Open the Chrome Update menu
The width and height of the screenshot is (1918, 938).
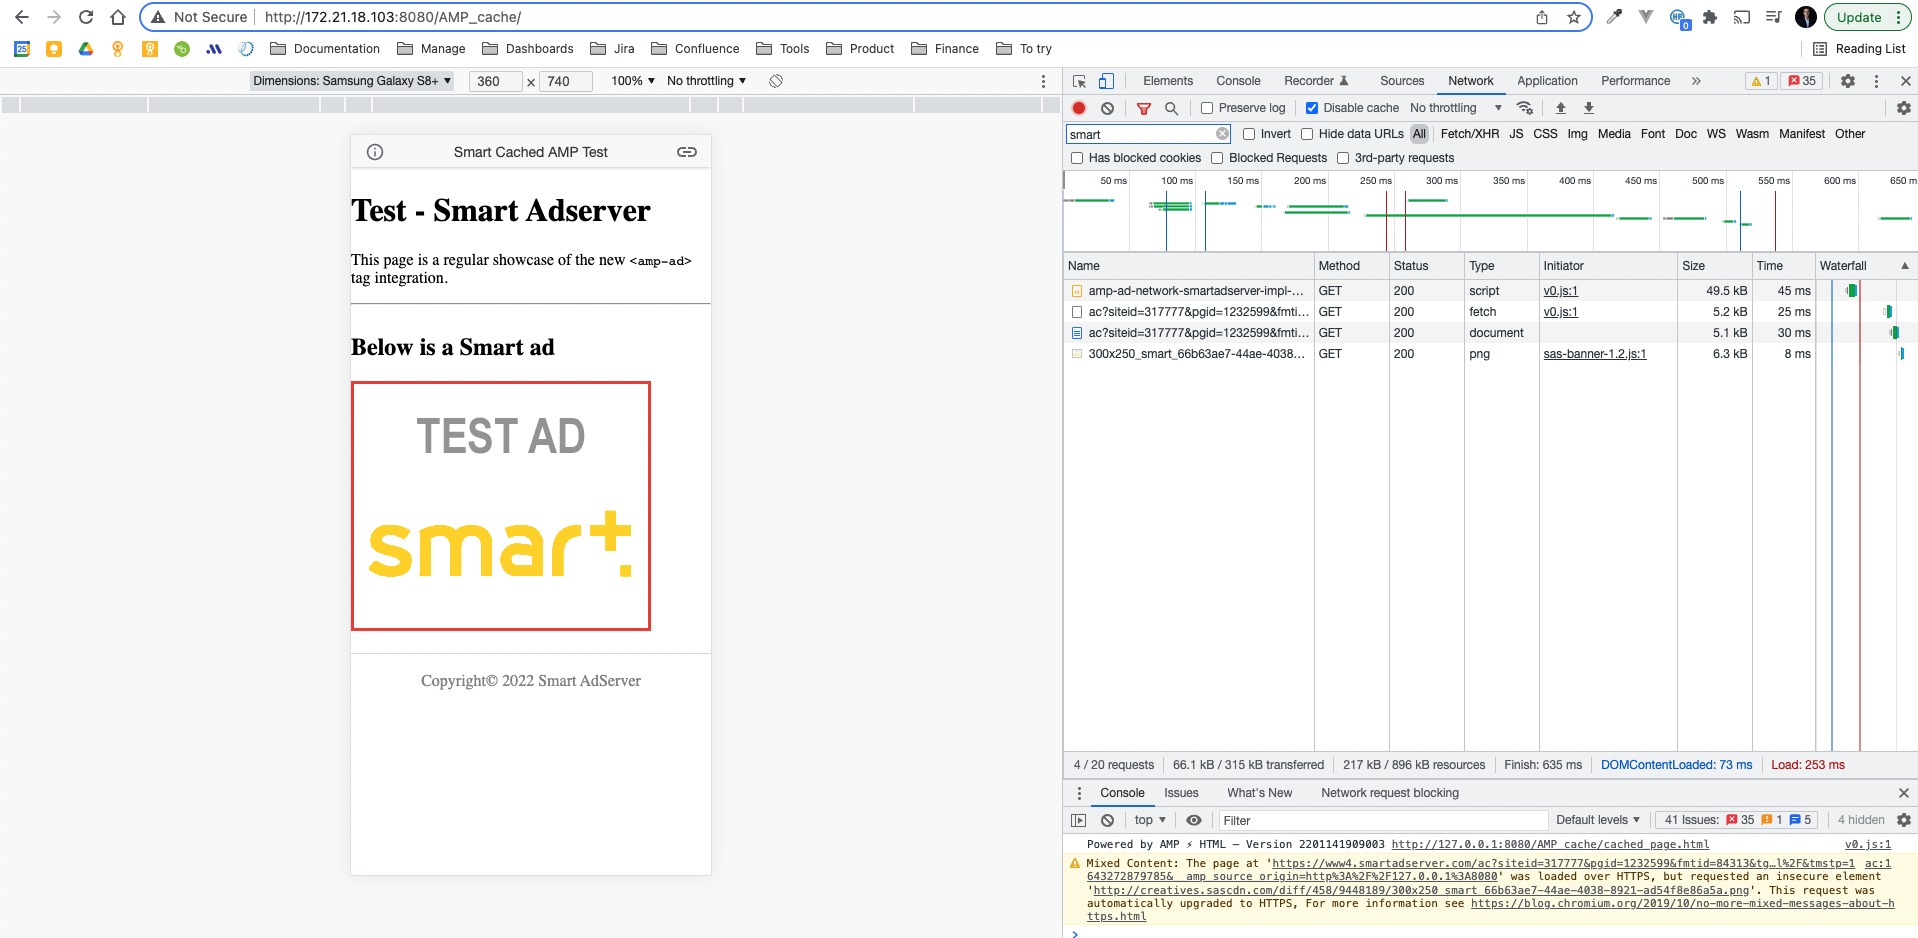tap(1867, 17)
